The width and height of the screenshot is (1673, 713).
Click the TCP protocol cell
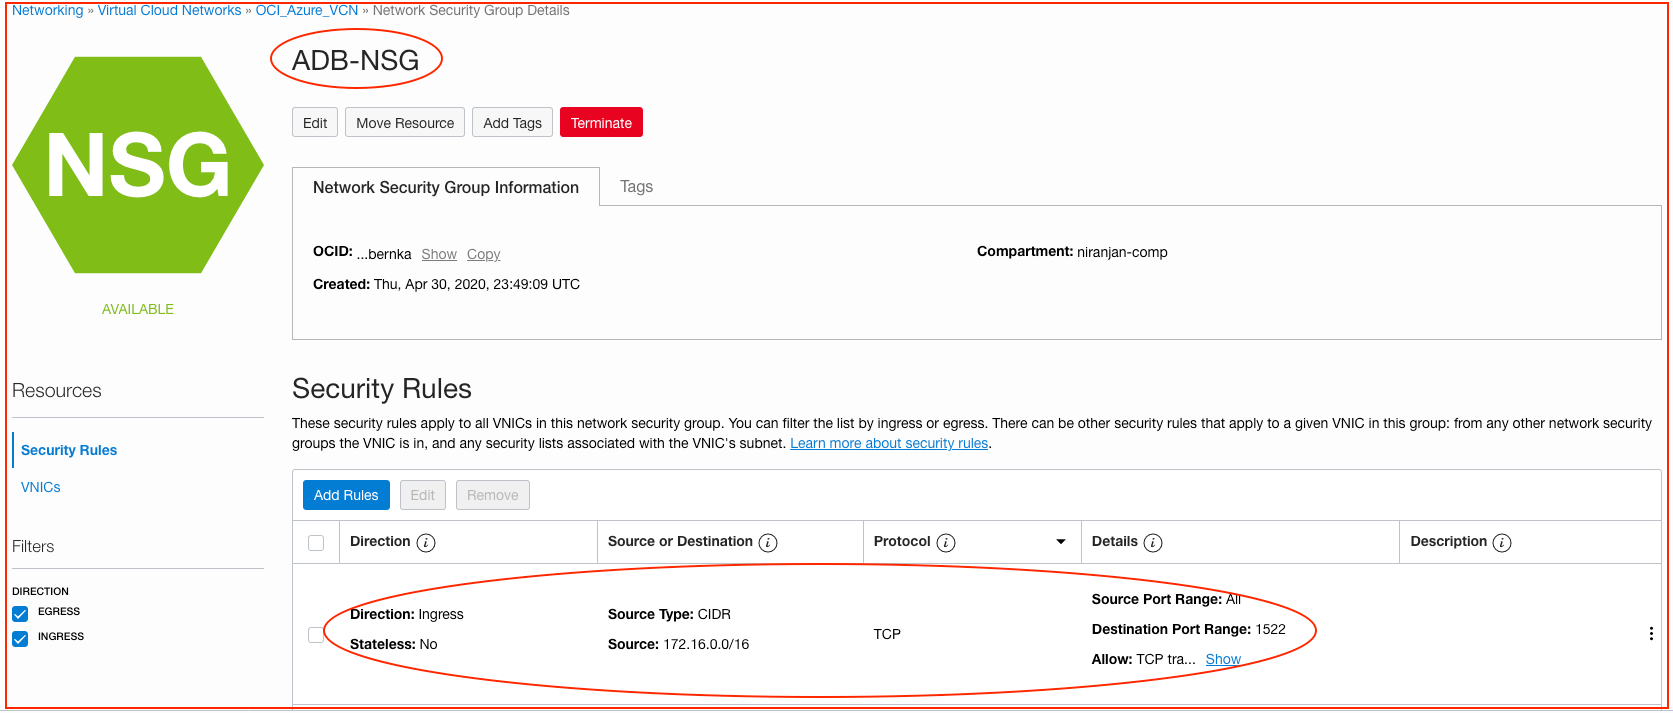click(887, 634)
